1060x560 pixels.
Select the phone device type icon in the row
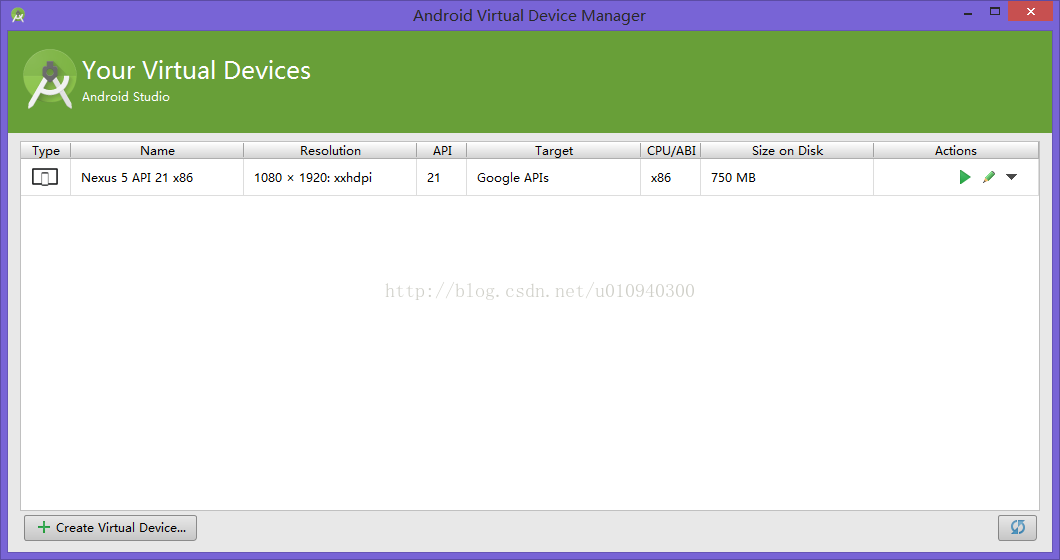click(45, 177)
